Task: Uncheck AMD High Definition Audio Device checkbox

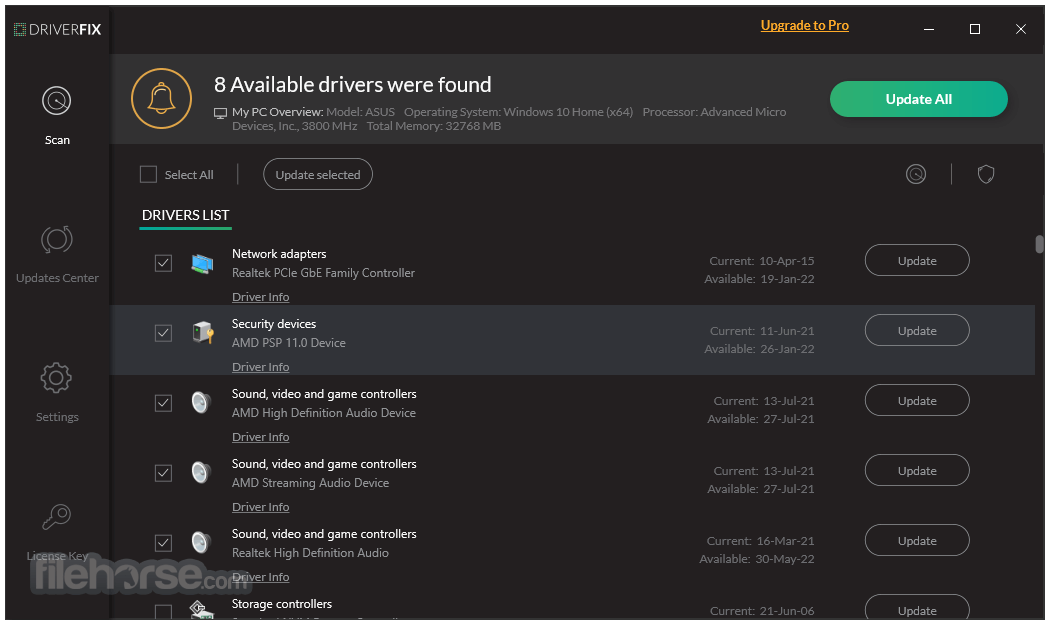Action: [163, 403]
